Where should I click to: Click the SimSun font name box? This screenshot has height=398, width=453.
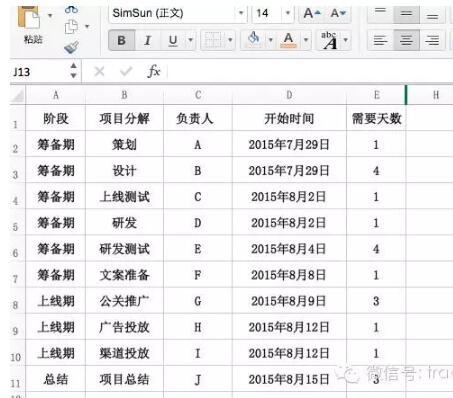point(173,13)
